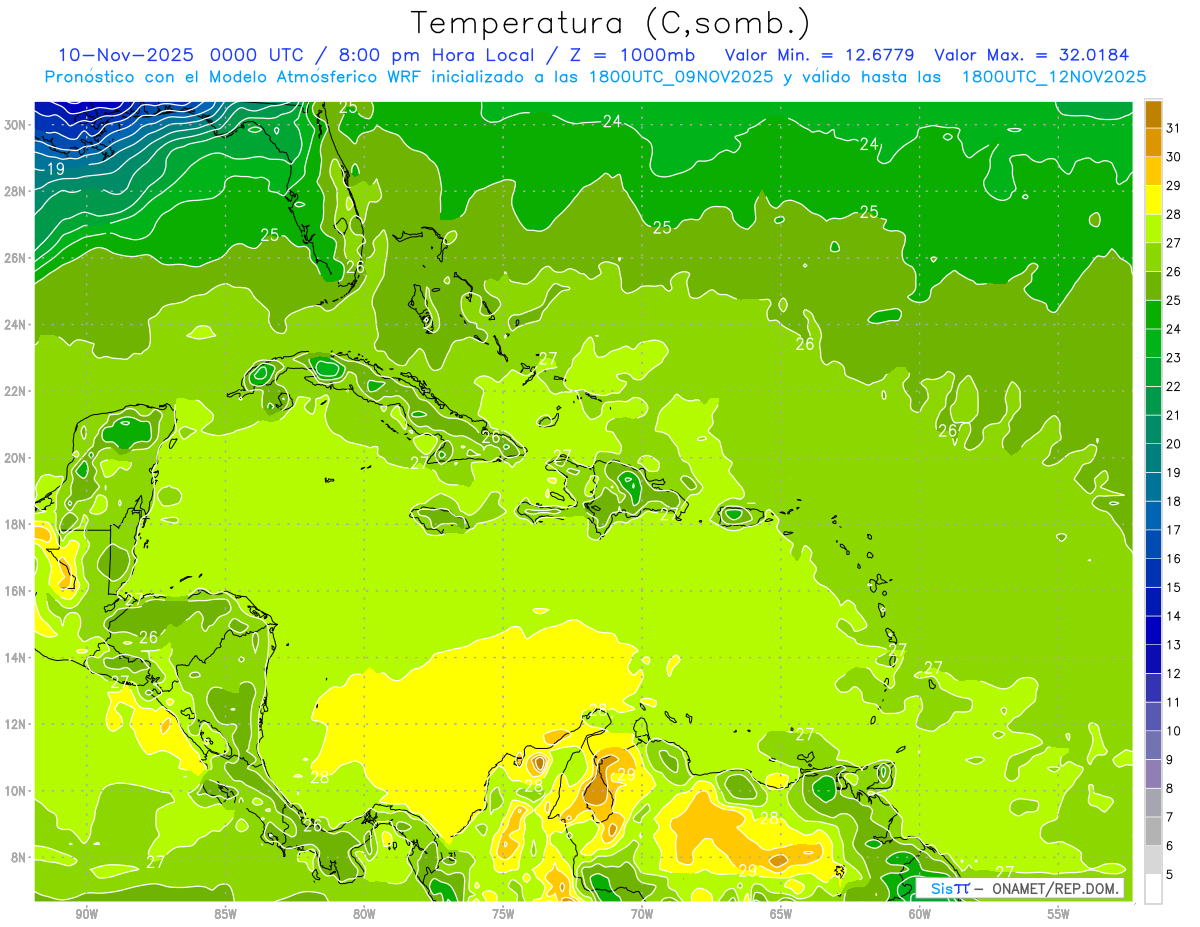Click legend scale value 12

pyautogui.click(x=1174, y=673)
